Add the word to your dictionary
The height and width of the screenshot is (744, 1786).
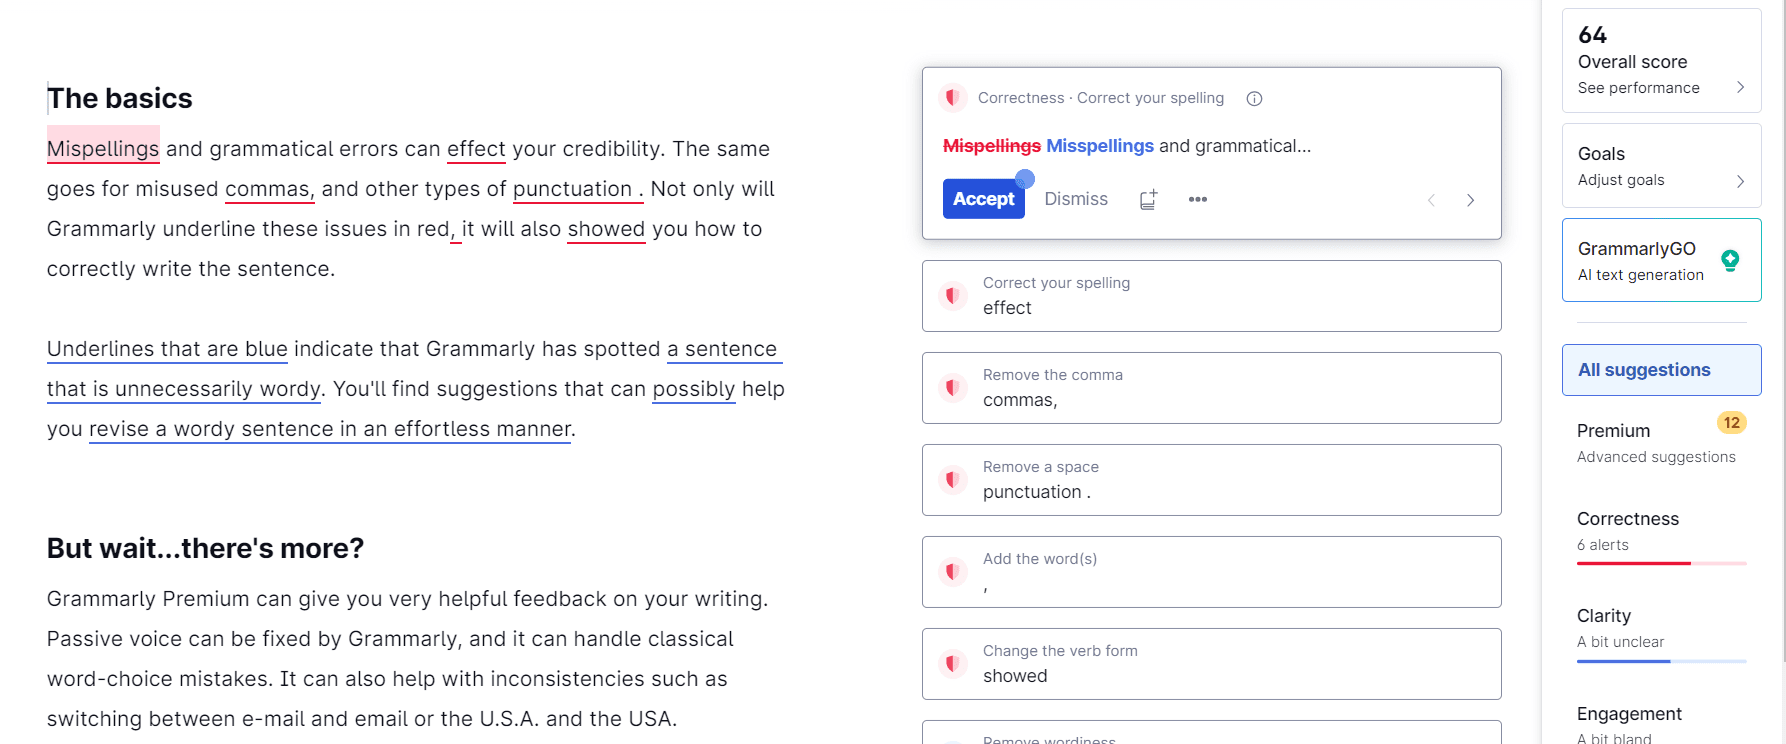tap(1148, 199)
